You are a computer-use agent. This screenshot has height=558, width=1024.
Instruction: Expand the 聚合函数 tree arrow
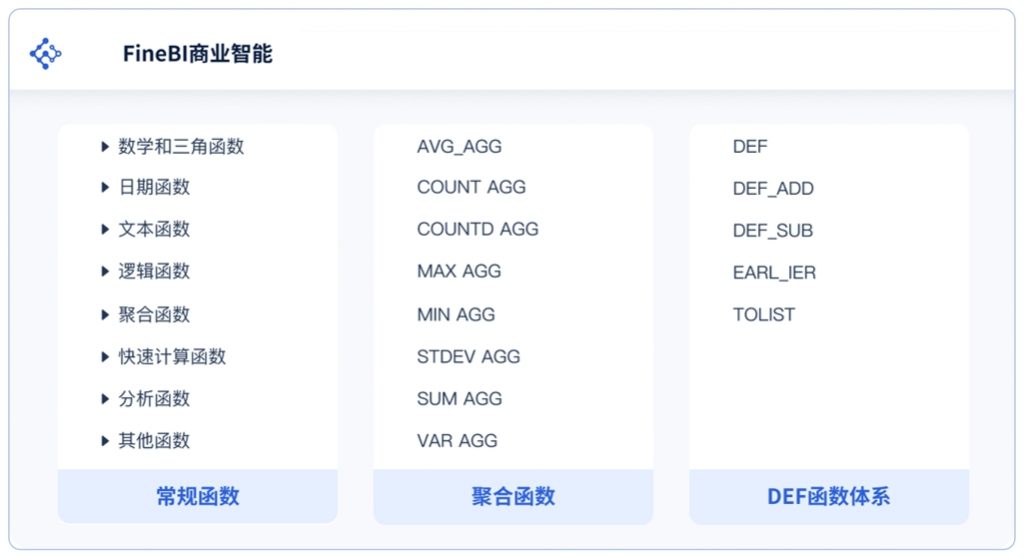pyautogui.click(x=104, y=315)
